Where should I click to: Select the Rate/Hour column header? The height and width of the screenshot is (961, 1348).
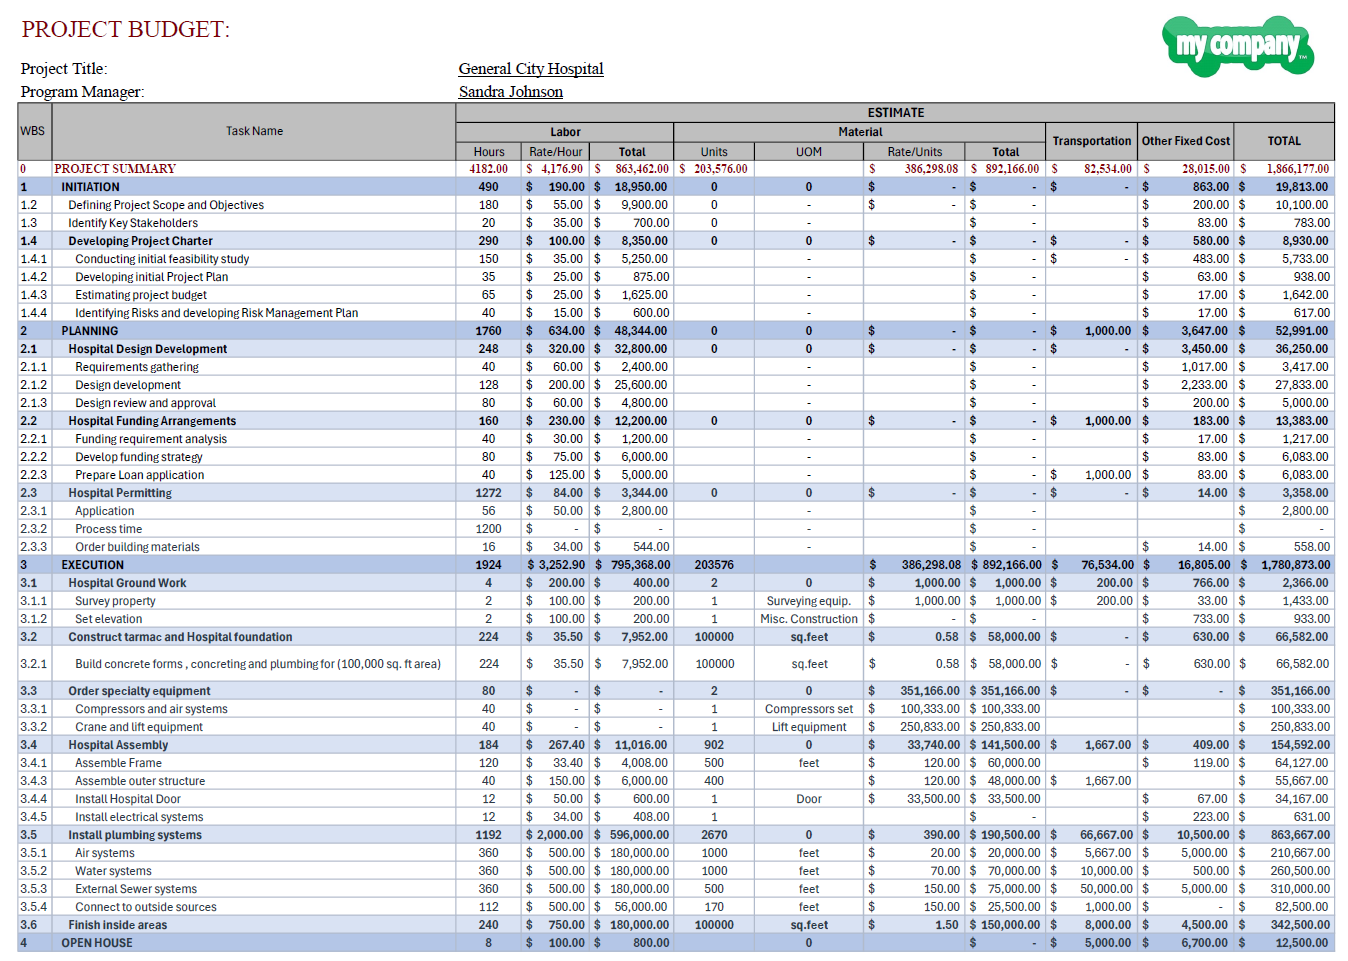(x=556, y=152)
